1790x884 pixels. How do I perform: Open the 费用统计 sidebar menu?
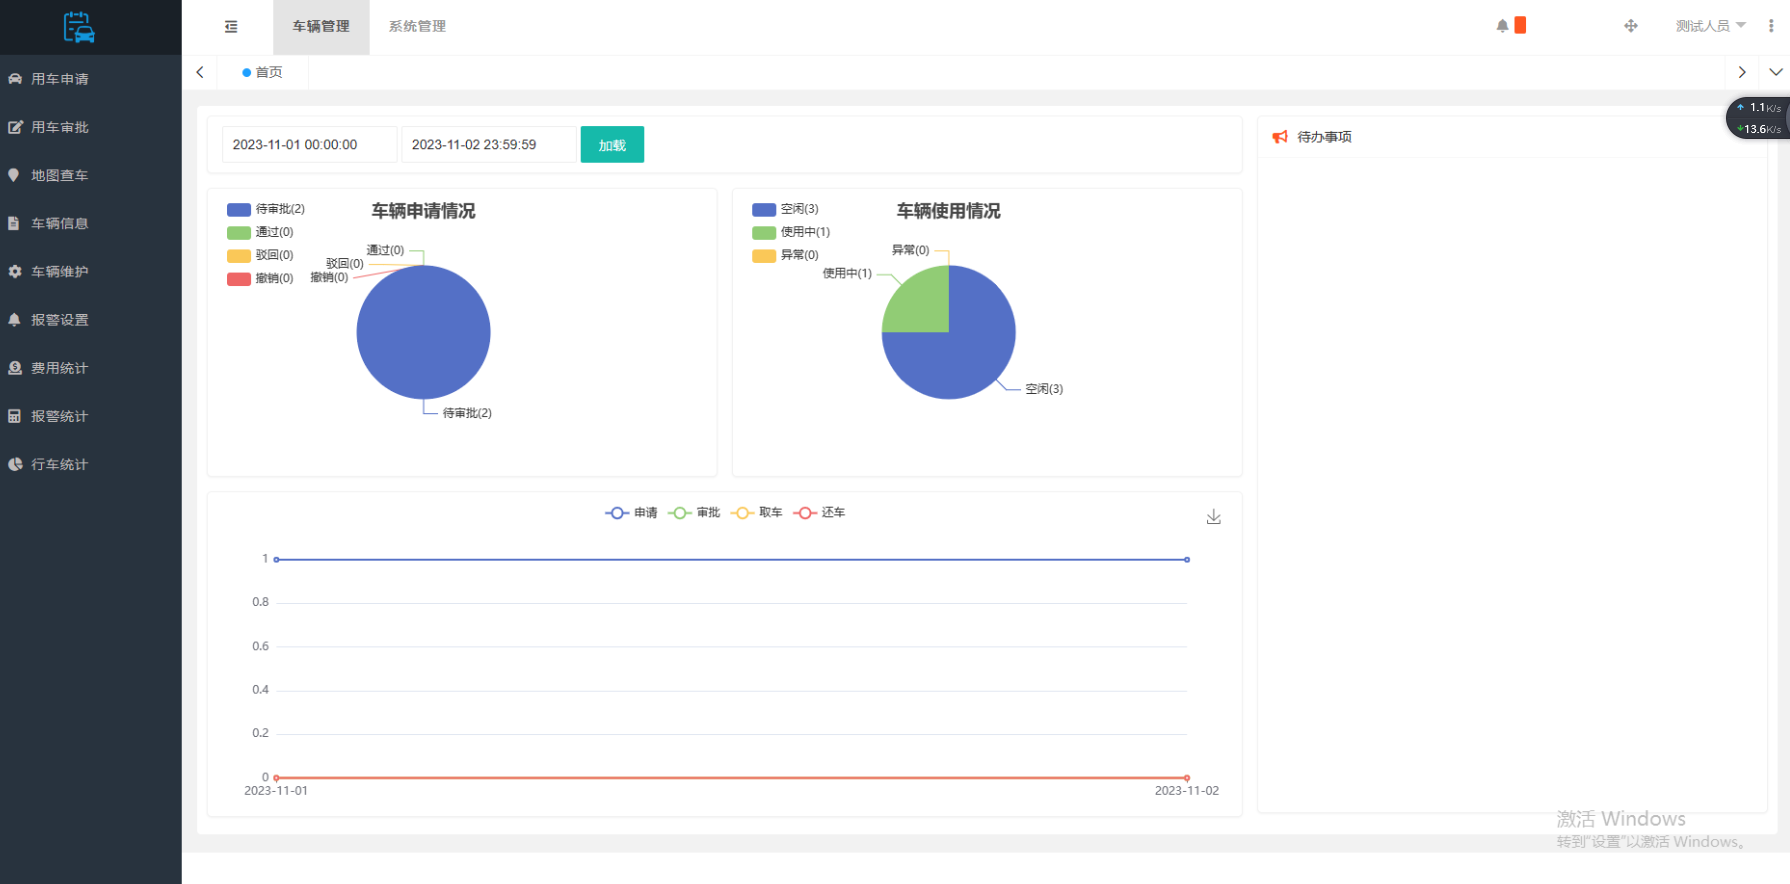click(x=91, y=368)
